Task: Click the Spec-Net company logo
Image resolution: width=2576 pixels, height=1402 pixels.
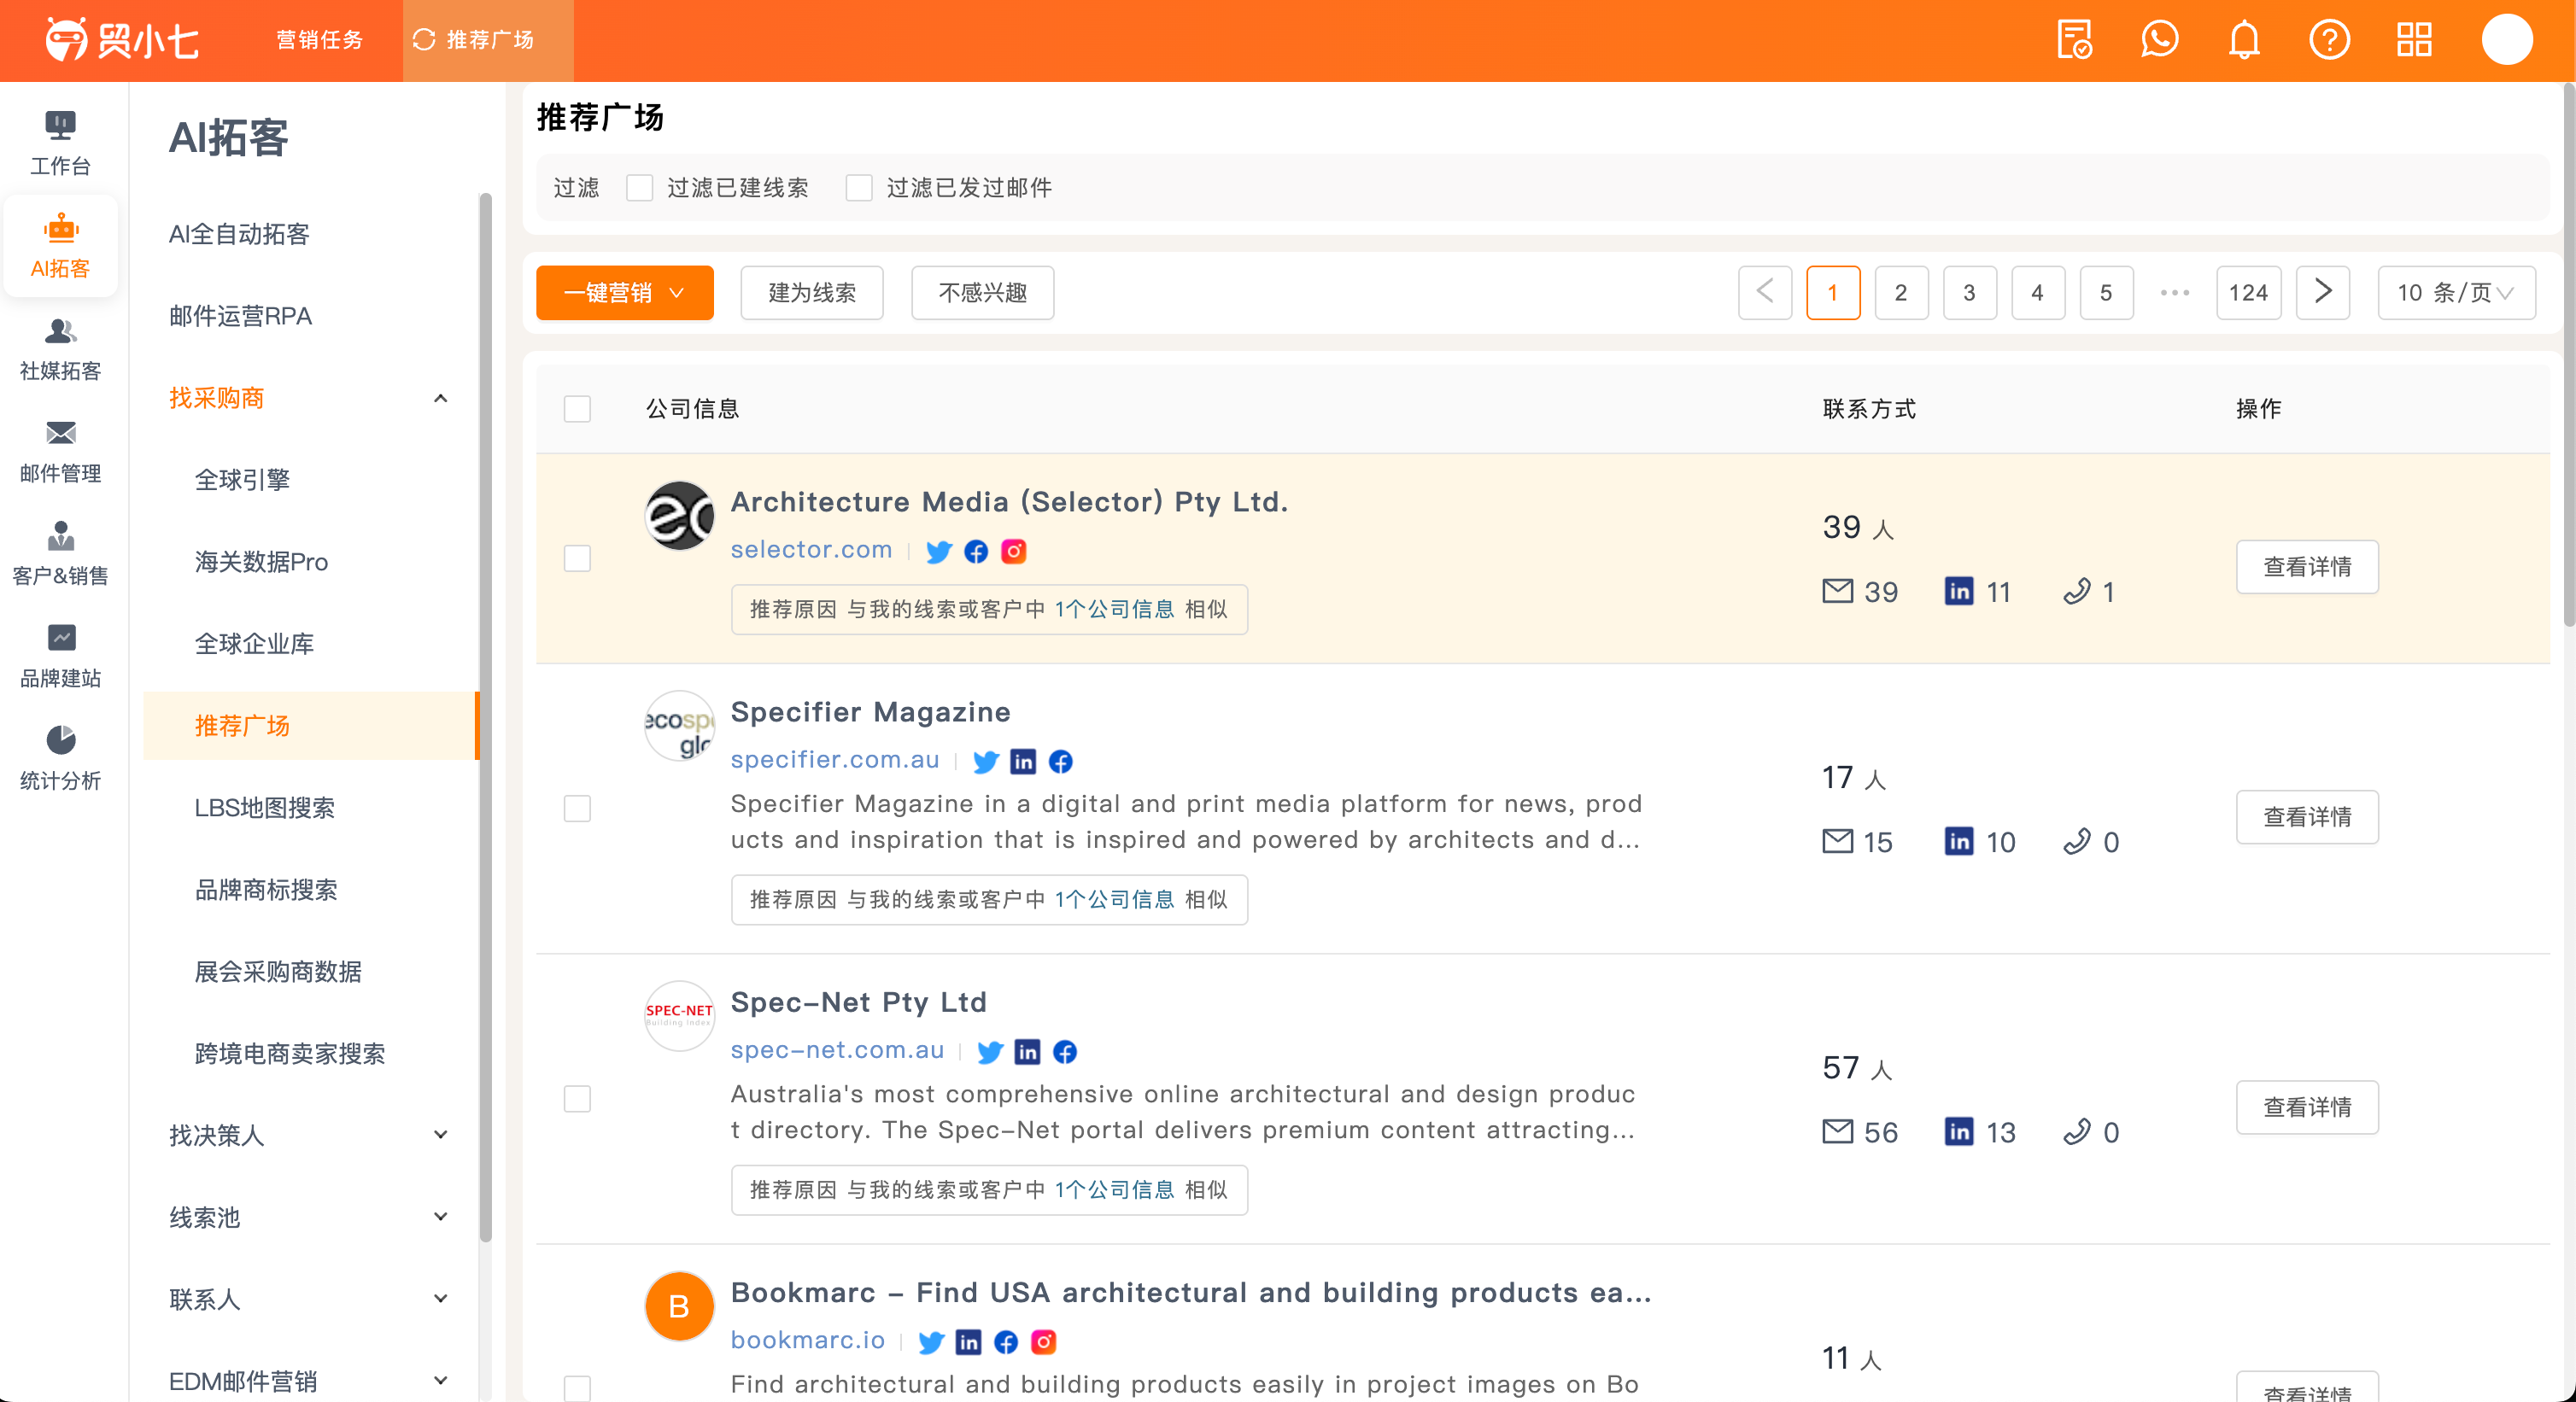Action: pos(679,1016)
